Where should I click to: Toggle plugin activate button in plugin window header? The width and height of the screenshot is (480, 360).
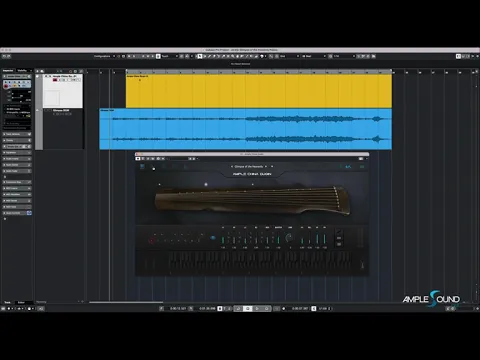coord(138,159)
